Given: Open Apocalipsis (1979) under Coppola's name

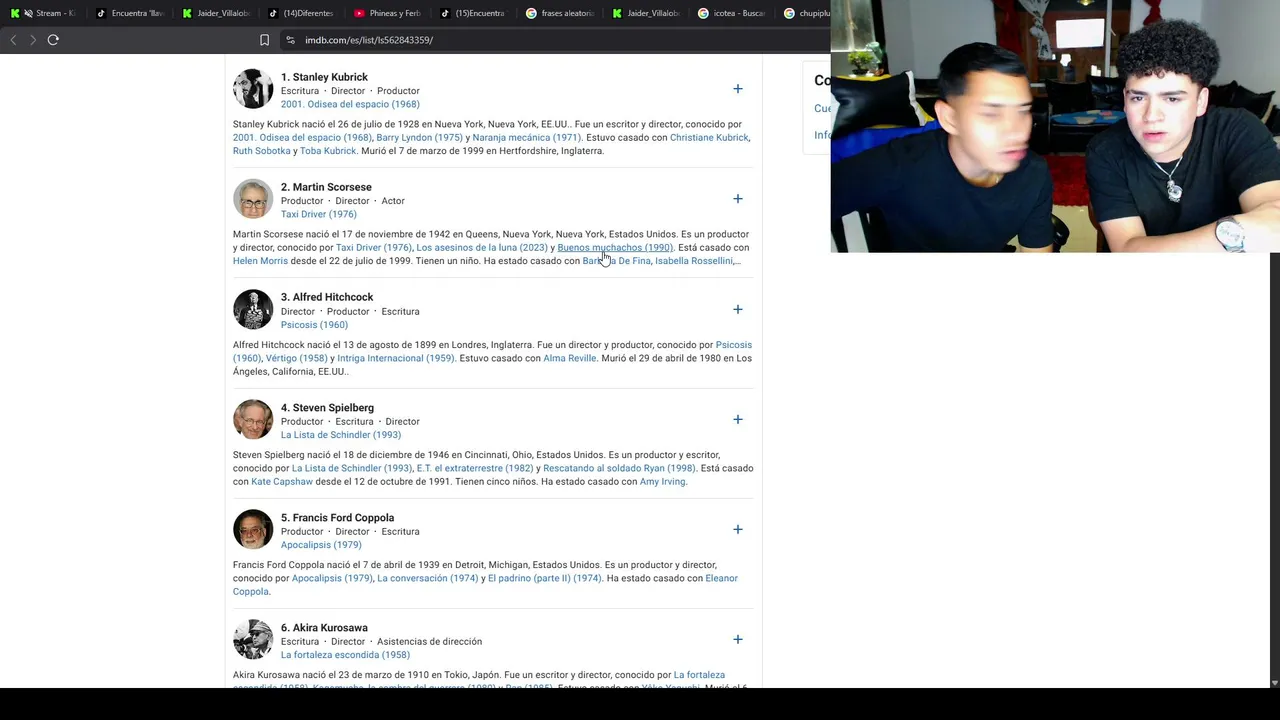Looking at the screenshot, I should click(321, 545).
